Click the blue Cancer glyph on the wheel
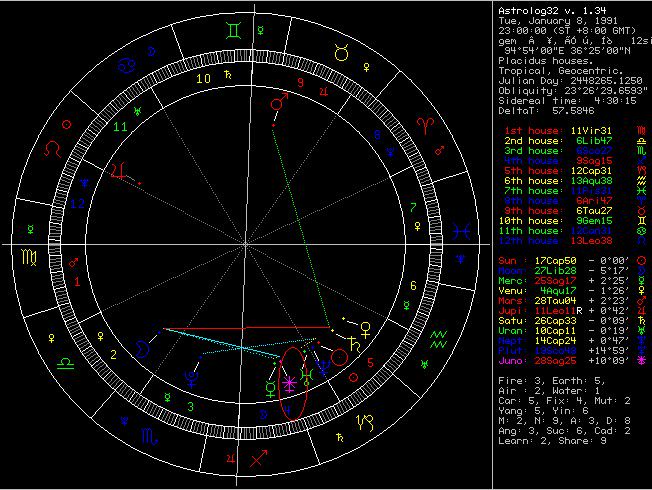 [x=131, y=65]
